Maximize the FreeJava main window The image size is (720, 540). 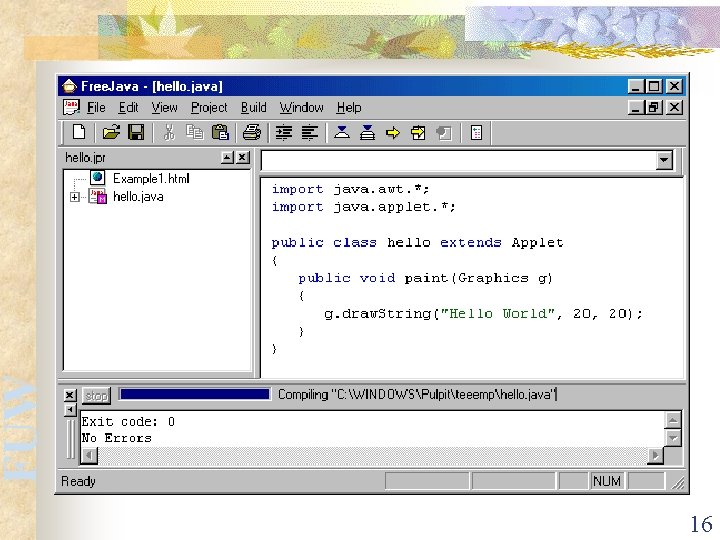(654, 86)
